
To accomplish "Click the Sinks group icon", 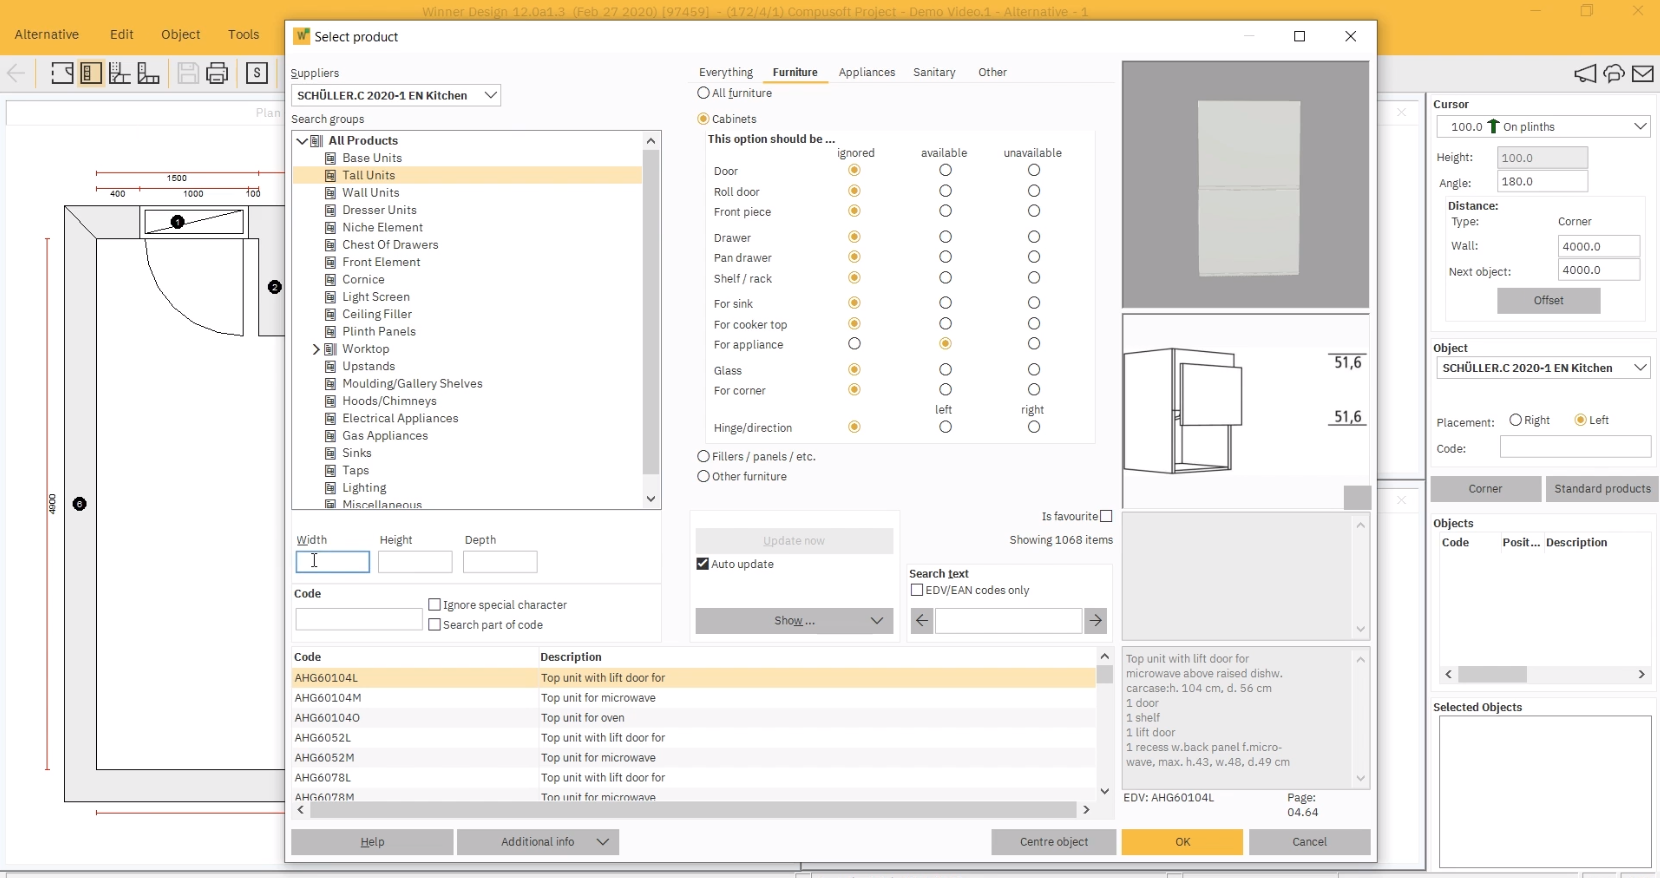I will pos(330,453).
